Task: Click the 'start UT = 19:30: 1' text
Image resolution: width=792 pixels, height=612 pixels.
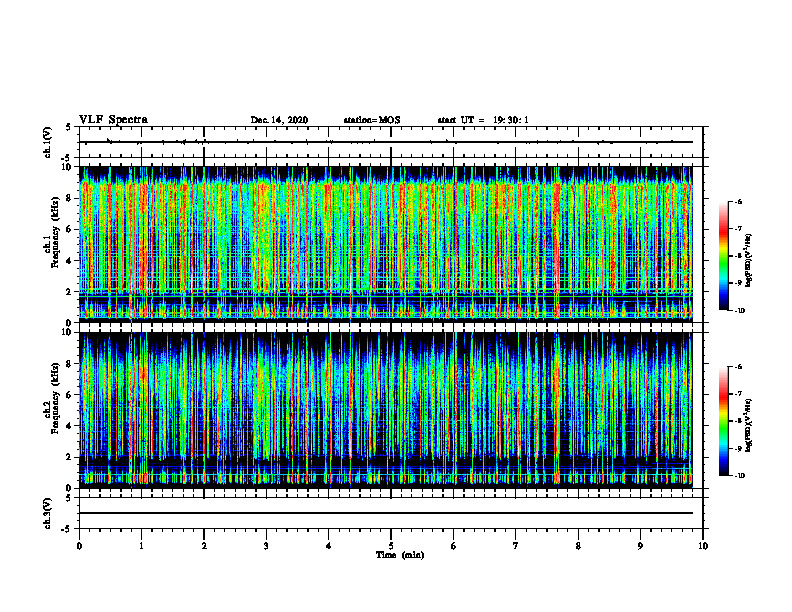Action: [483, 120]
